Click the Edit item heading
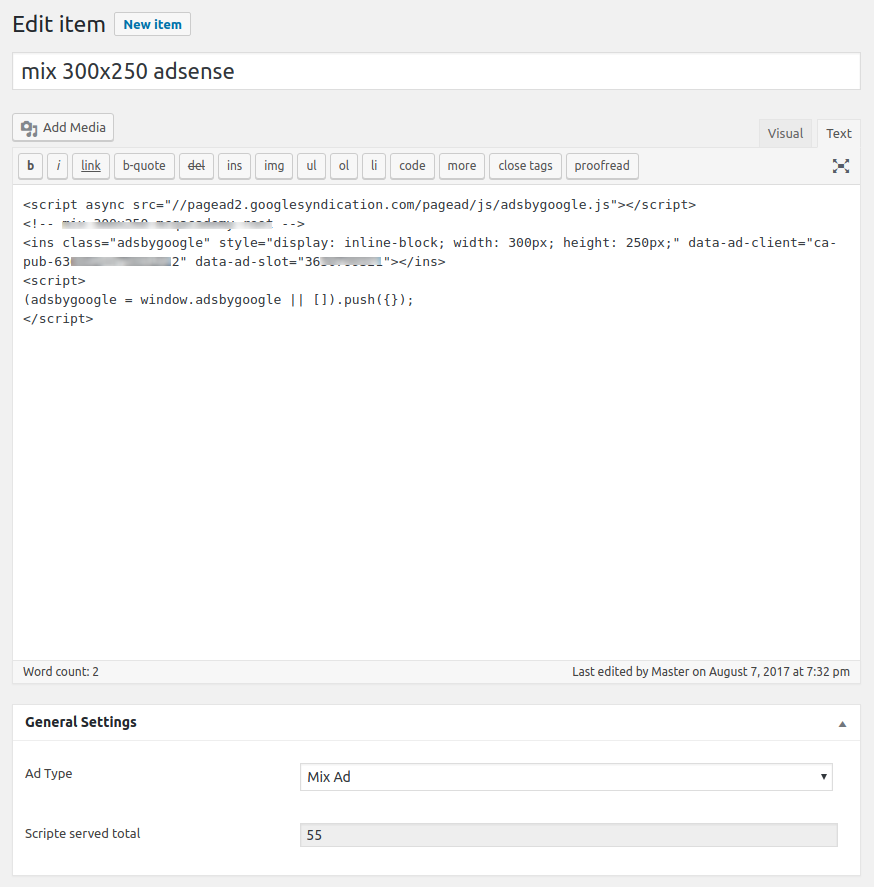Image resolution: width=874 pixels, height=887 pixels. click(59, 24)
